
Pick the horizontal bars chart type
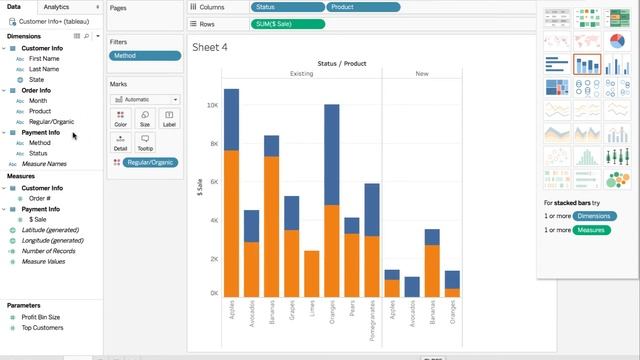click(557, 64)
